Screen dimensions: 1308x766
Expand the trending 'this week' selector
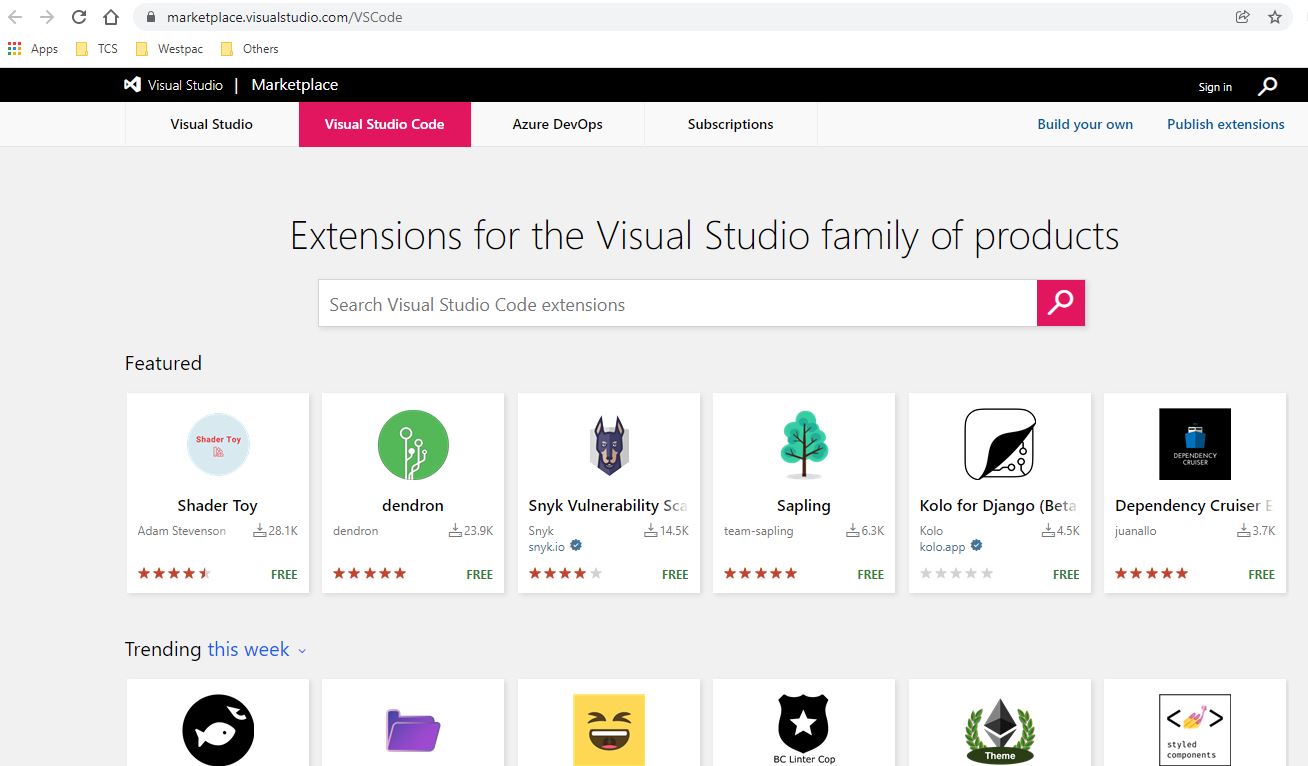[255, 649]
